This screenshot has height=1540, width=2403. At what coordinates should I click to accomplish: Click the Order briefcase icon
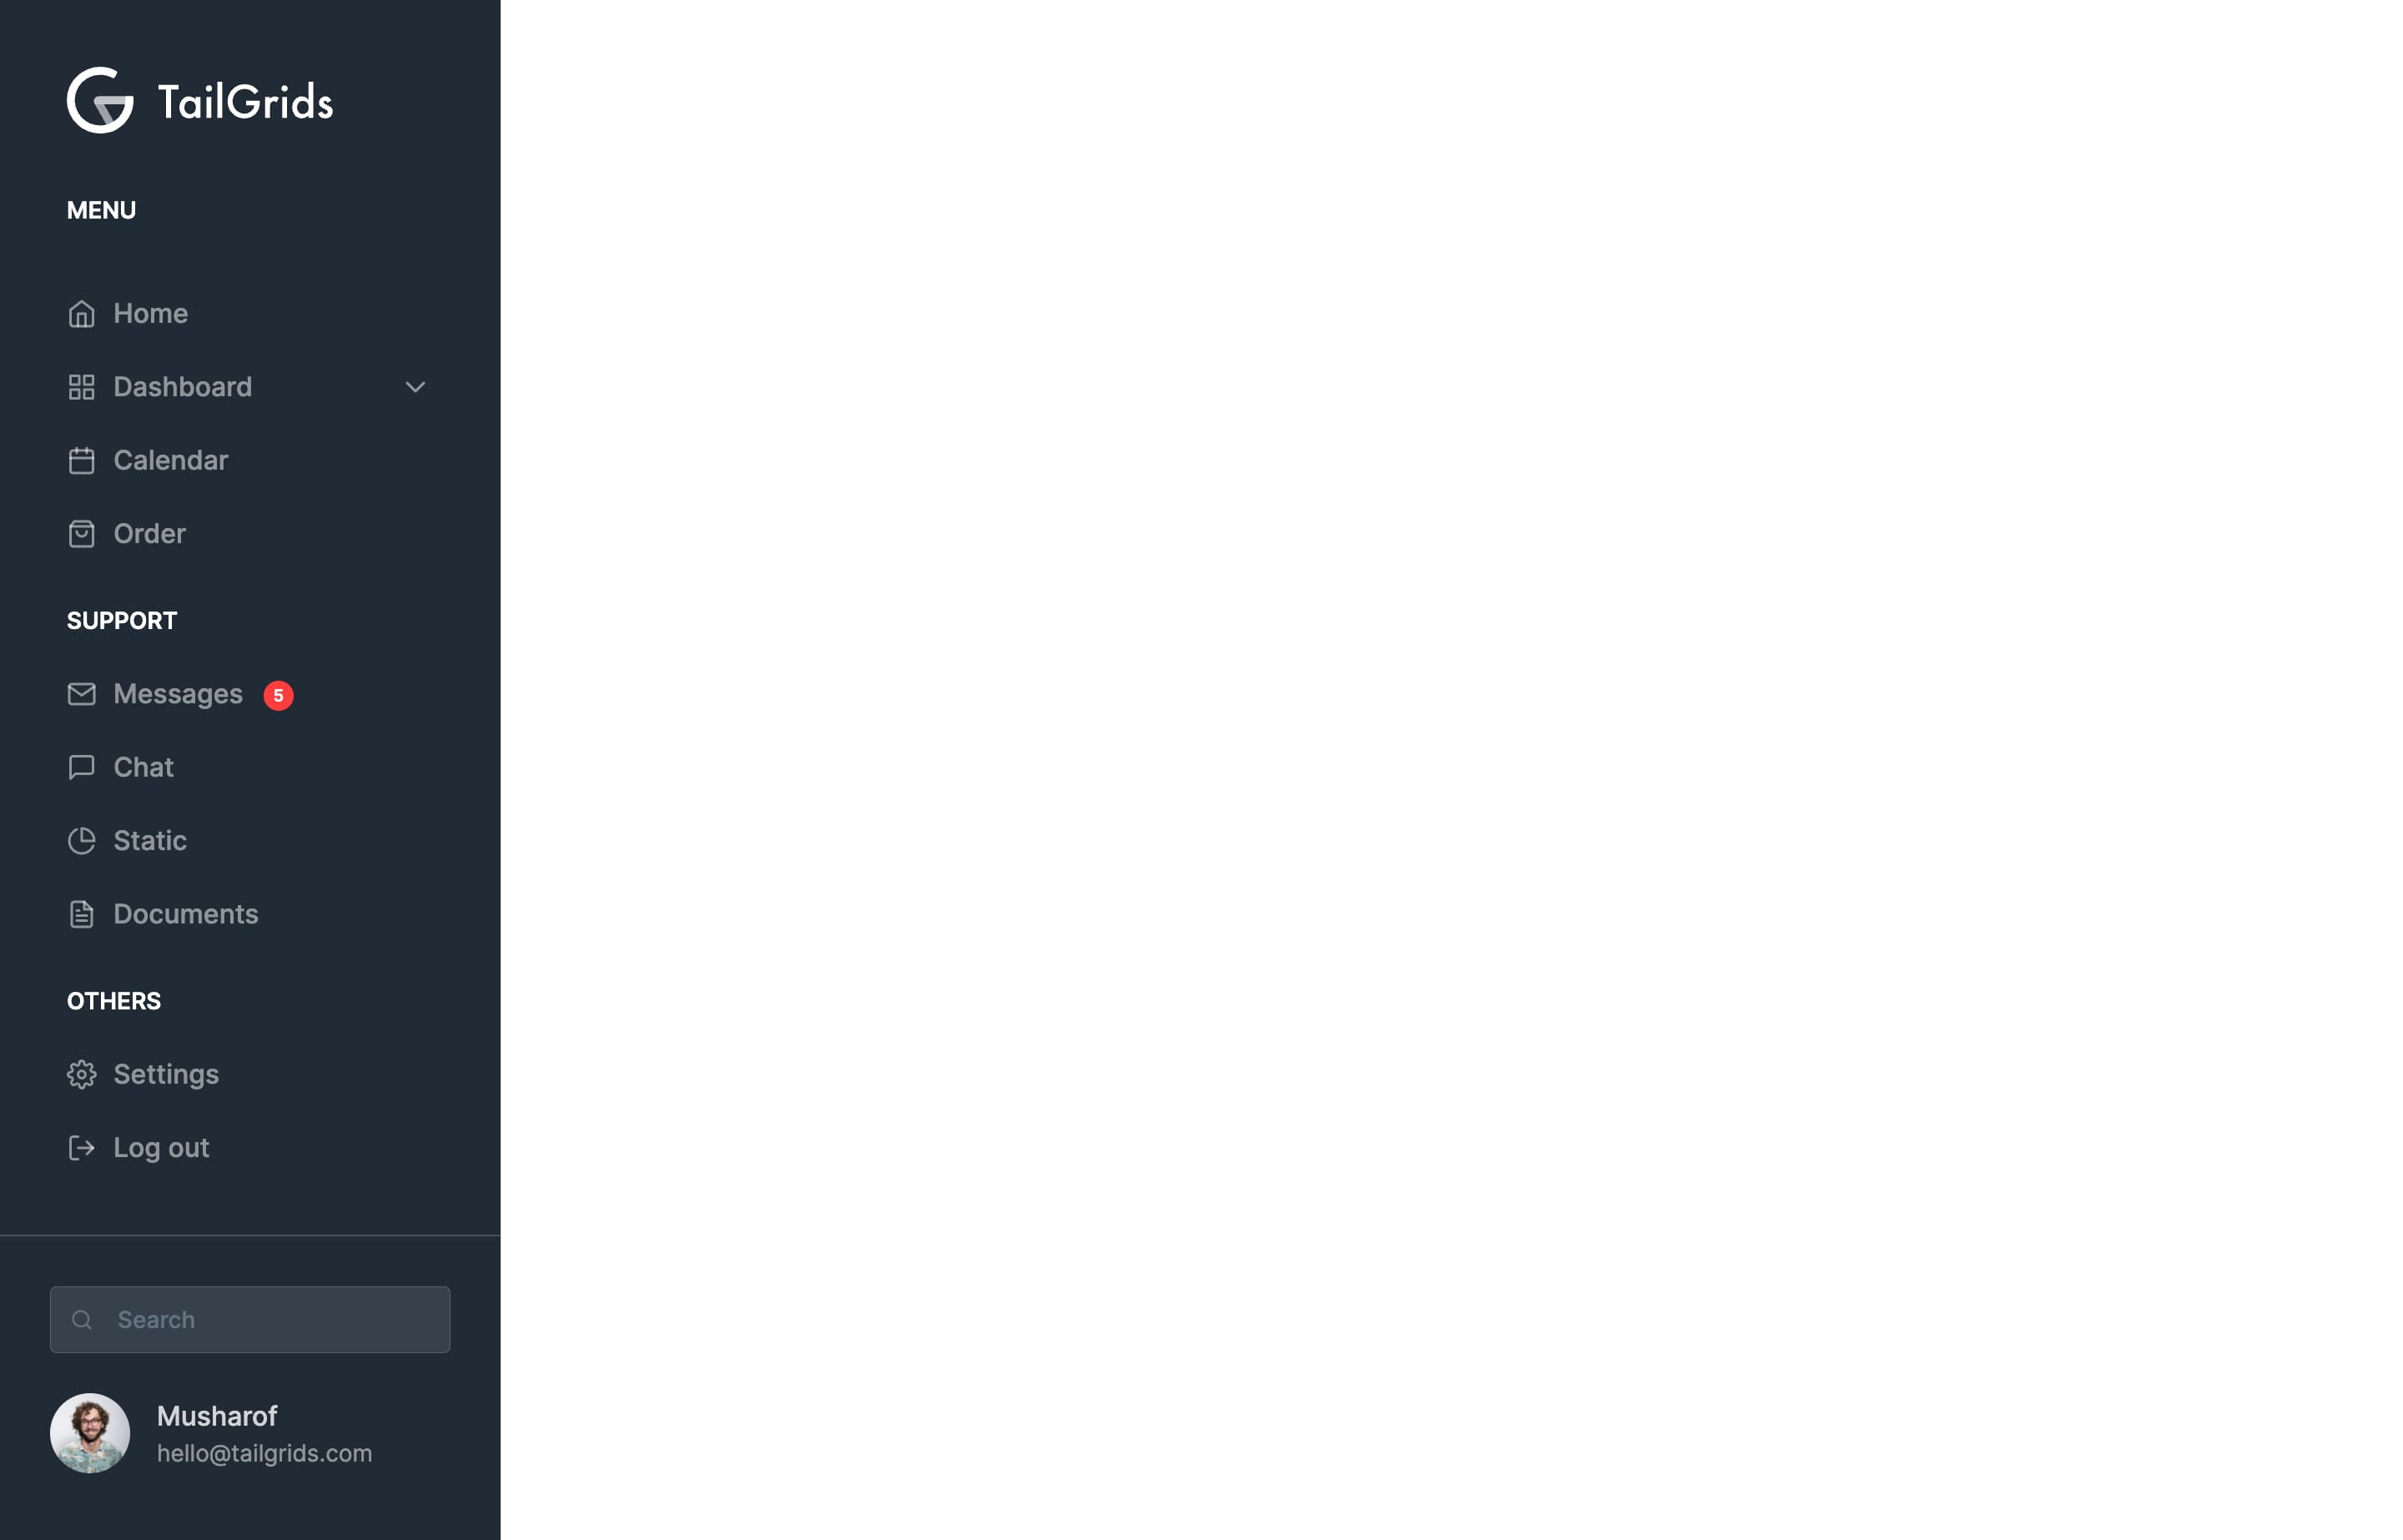pos(81,532)
